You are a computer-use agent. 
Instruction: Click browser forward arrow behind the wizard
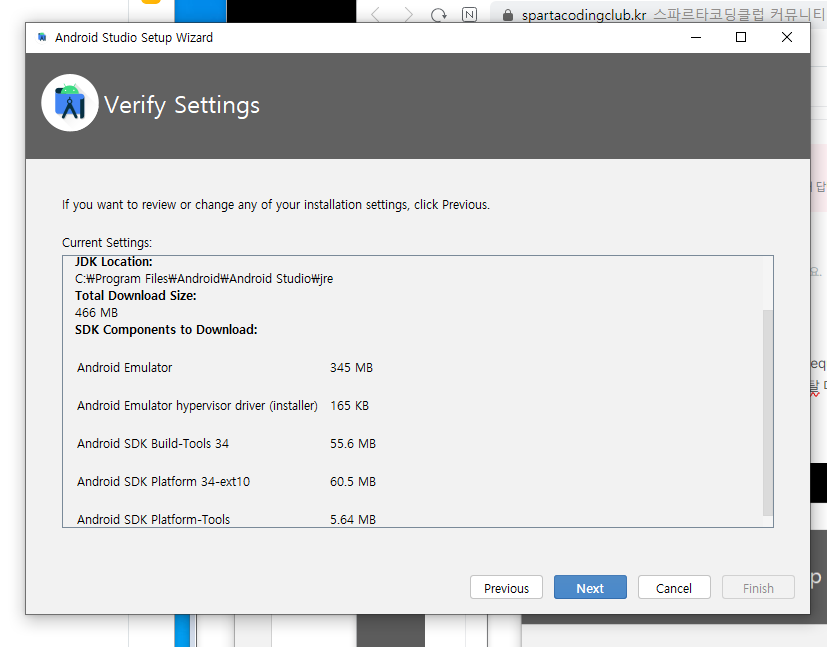pyautogui.click(x=408, y=15)
